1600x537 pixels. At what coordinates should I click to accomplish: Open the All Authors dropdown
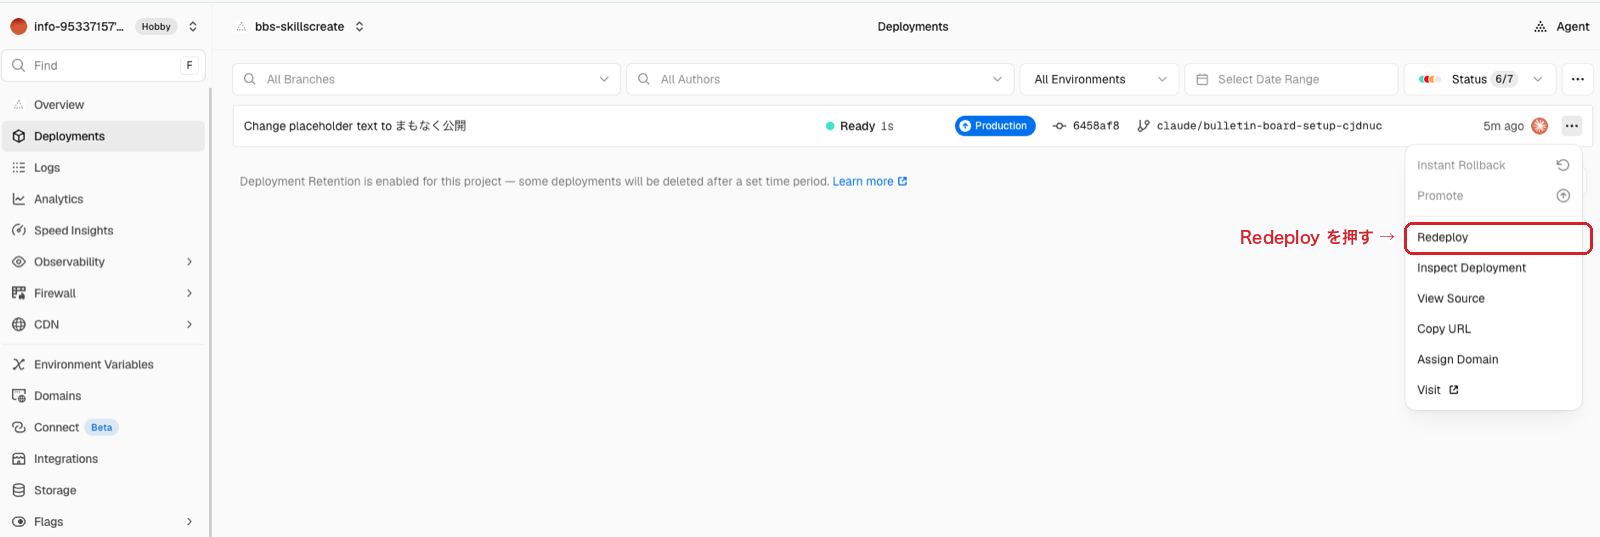tap(820, 79)
